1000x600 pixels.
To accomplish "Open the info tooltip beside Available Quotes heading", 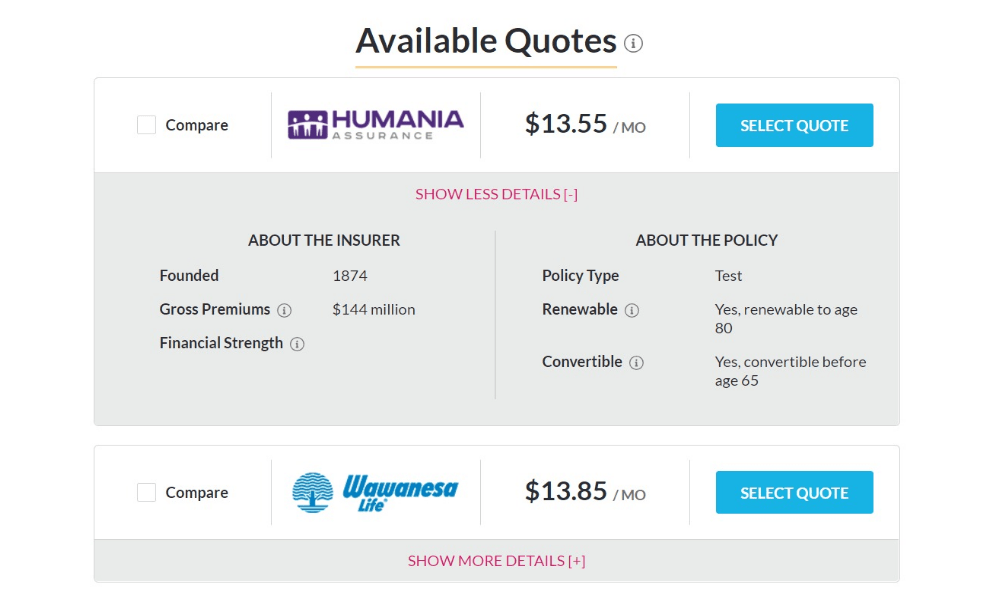I will 634,43.
